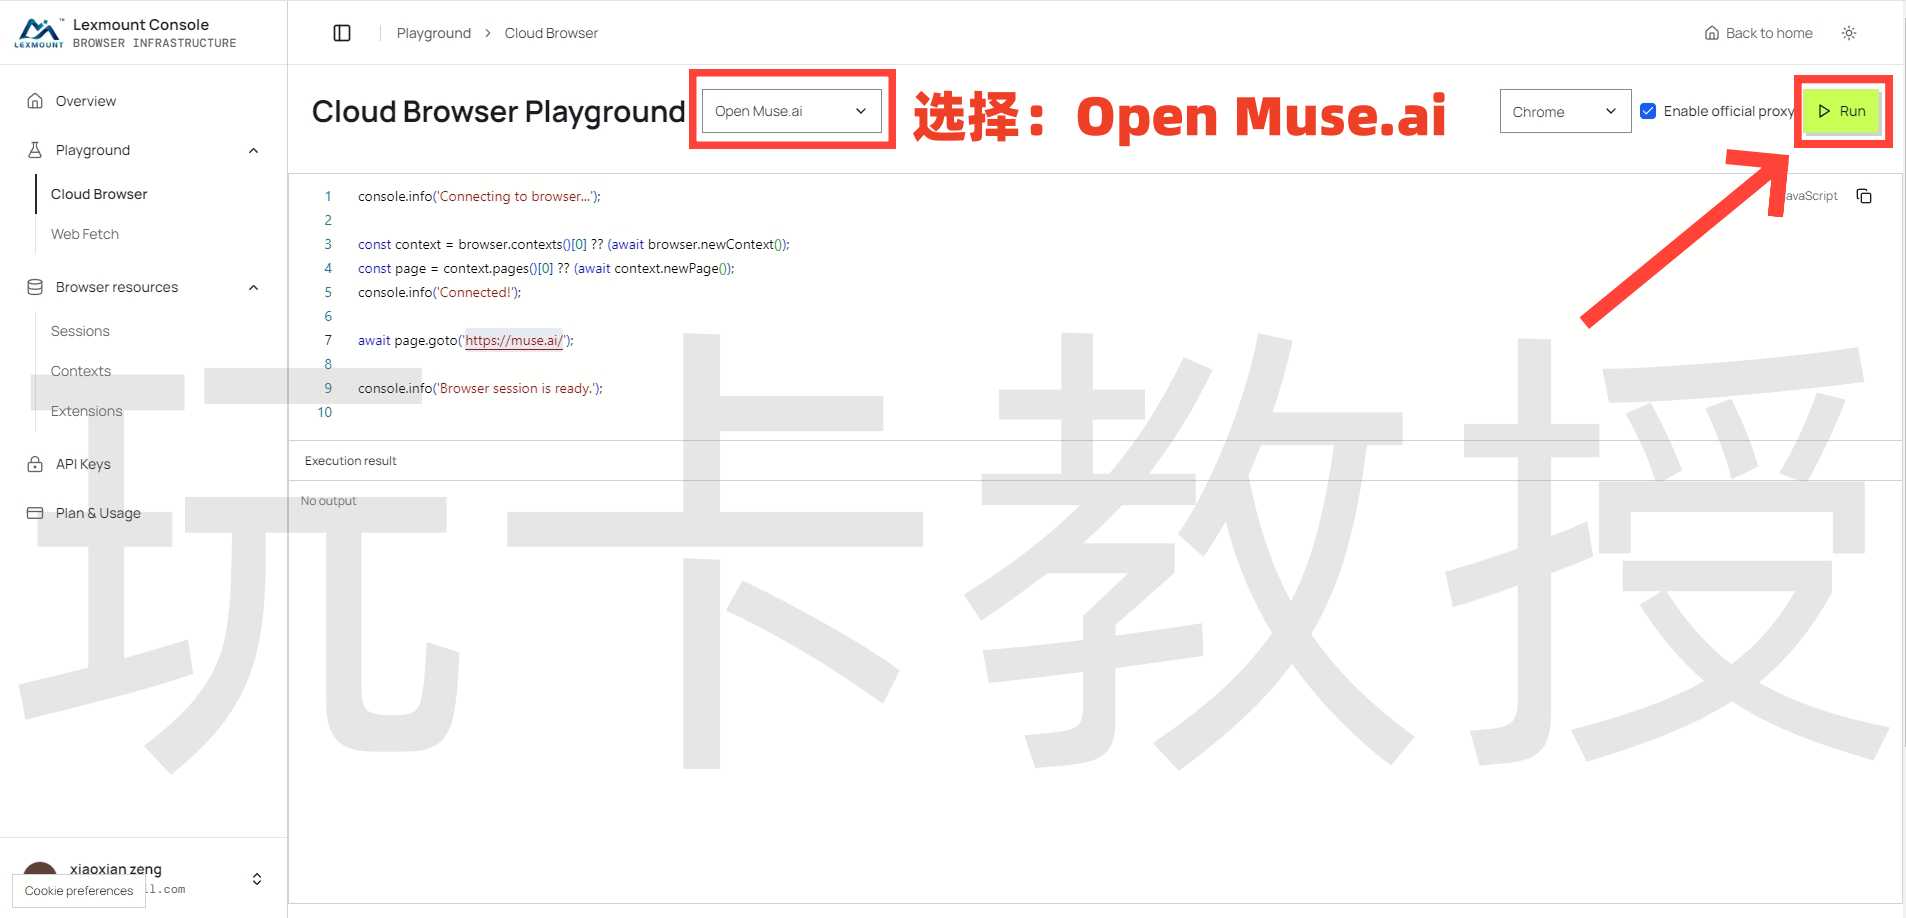The image size is (1906, 918).
Task: Click the Lexmount logo icon
Action: tap(39, 33)
